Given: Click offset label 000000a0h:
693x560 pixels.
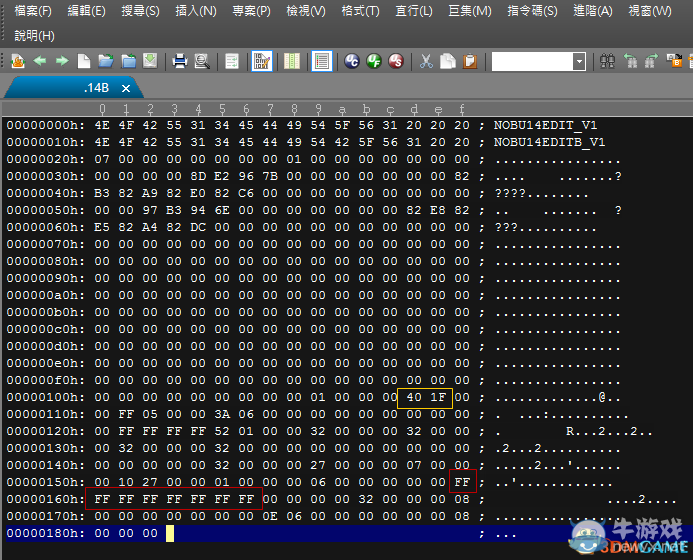Looking at the screenshot, I should tap(46, 295).
